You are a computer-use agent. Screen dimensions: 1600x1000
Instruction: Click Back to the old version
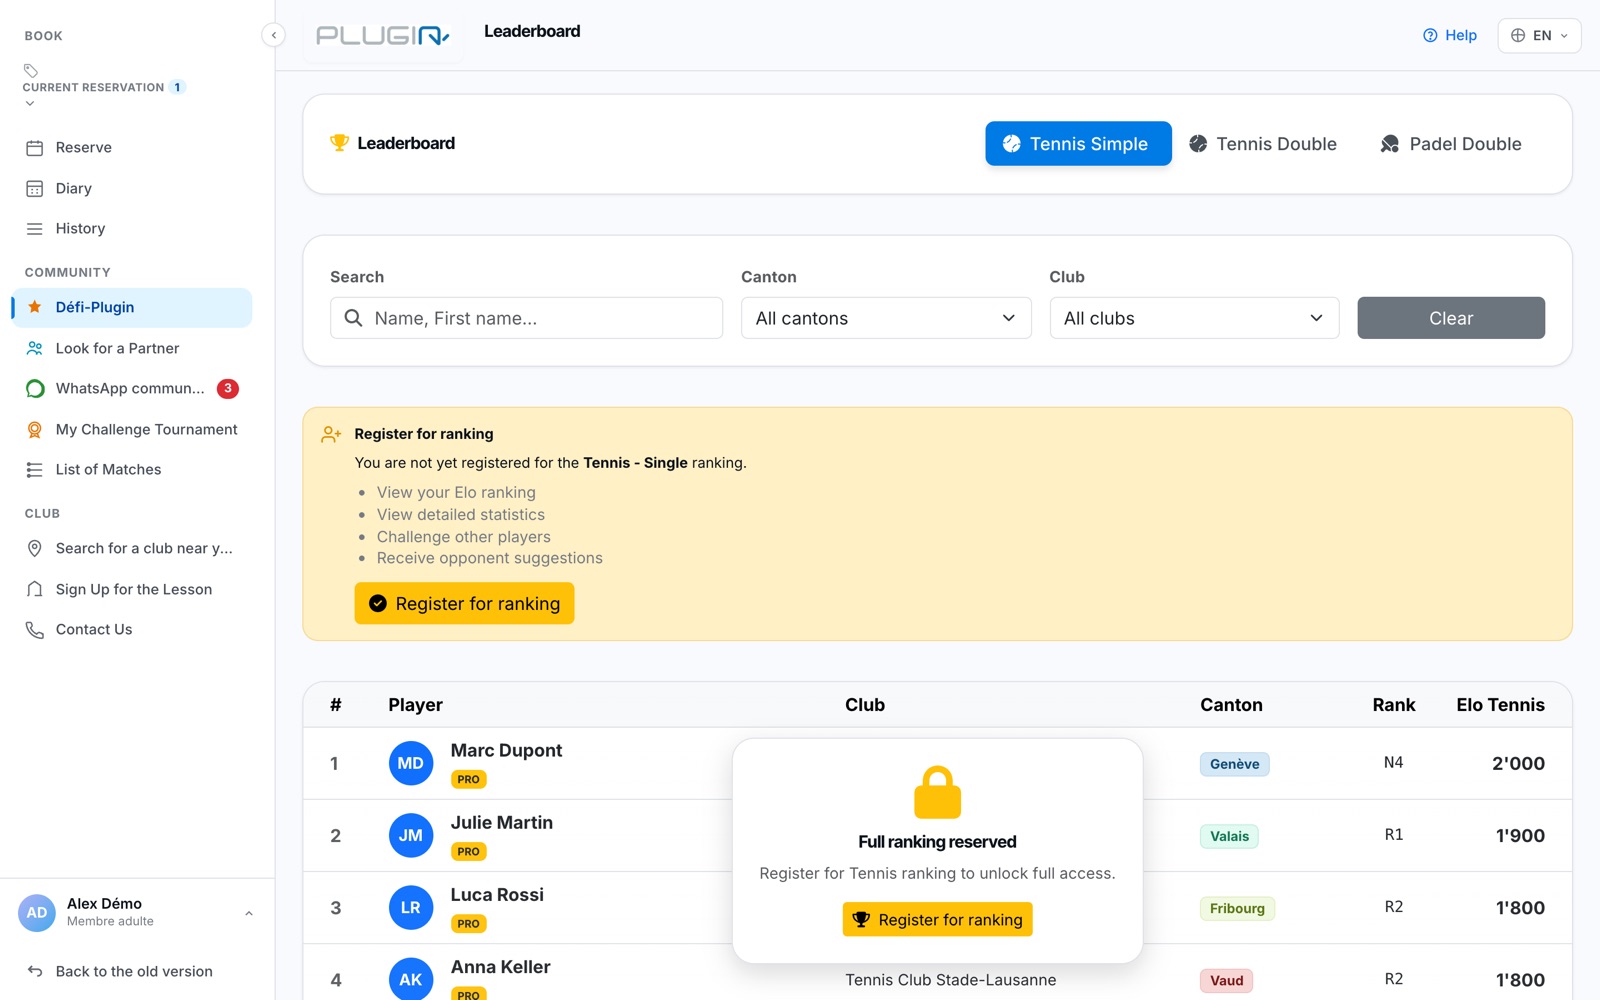132,971
